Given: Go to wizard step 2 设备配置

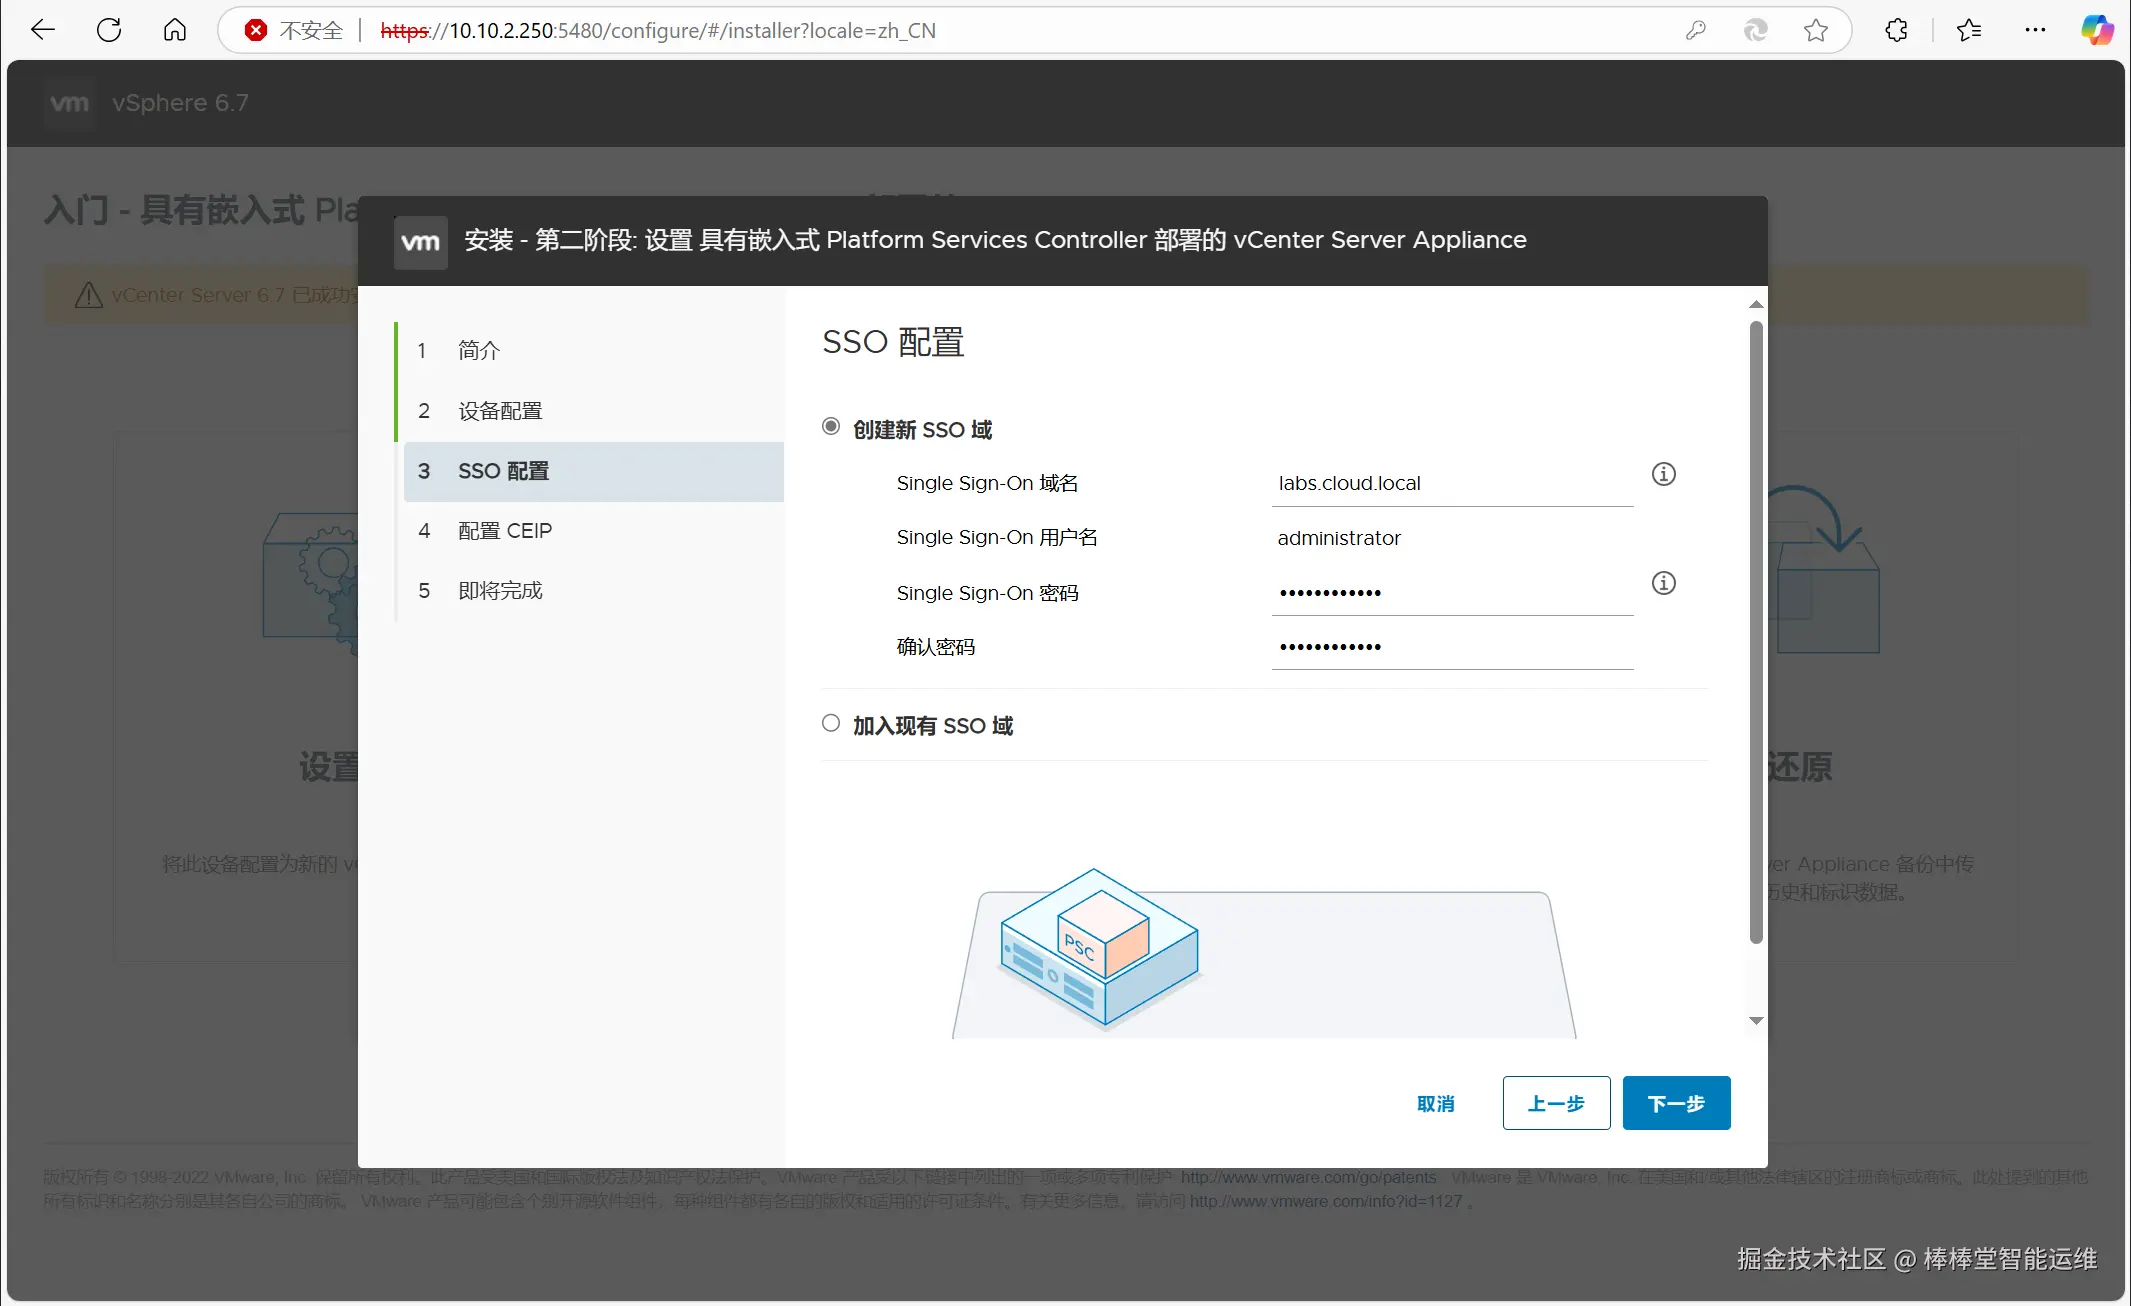Looking at the screenshot, I should (500, 411).
